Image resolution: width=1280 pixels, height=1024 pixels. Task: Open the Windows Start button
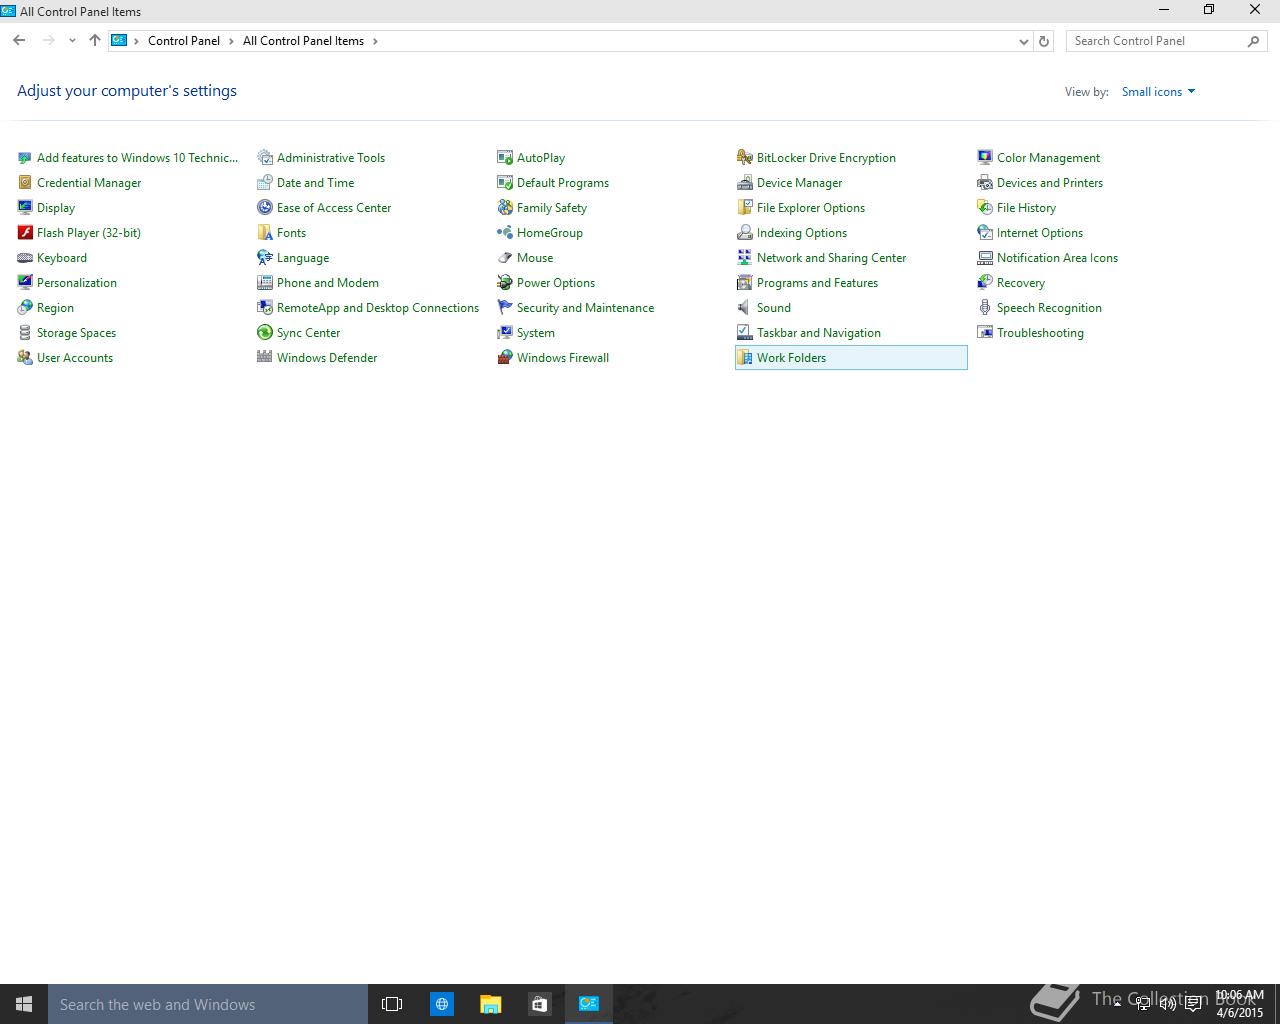24,1004
